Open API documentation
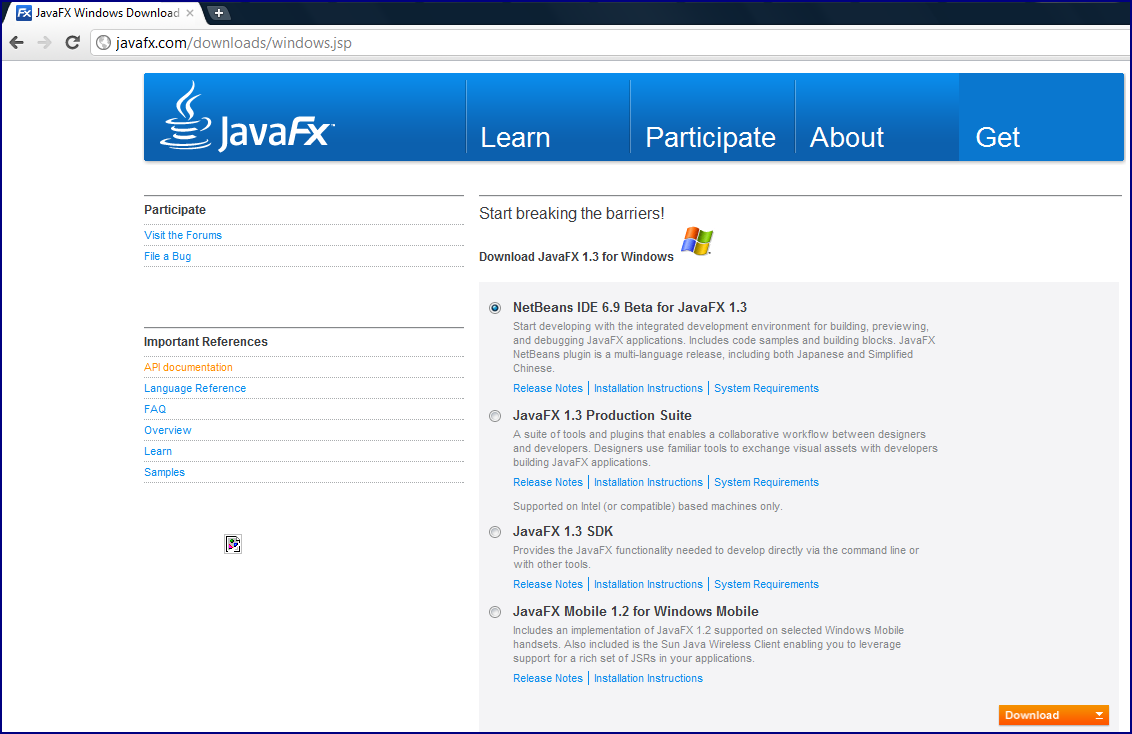The height and width of the screenshot is (734, 1132). (188, 367)
